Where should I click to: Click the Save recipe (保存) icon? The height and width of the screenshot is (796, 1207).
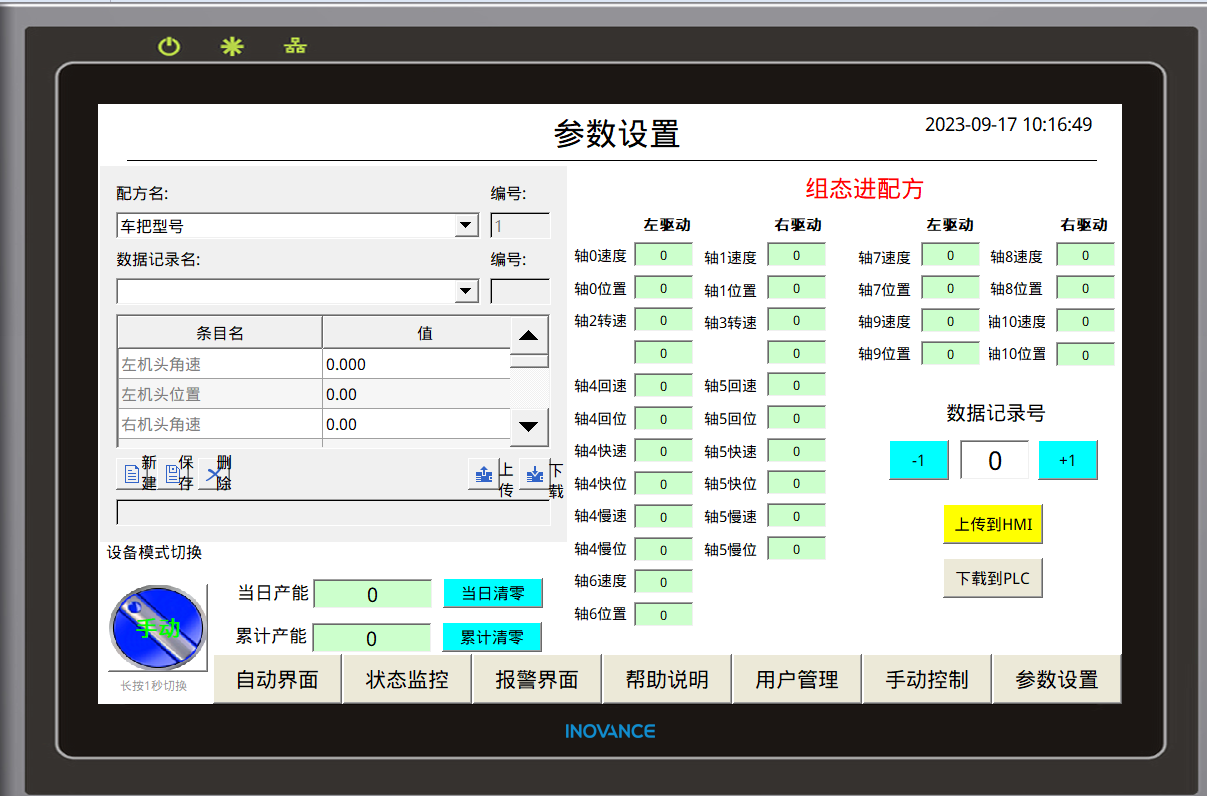click(x=173, y=474)
